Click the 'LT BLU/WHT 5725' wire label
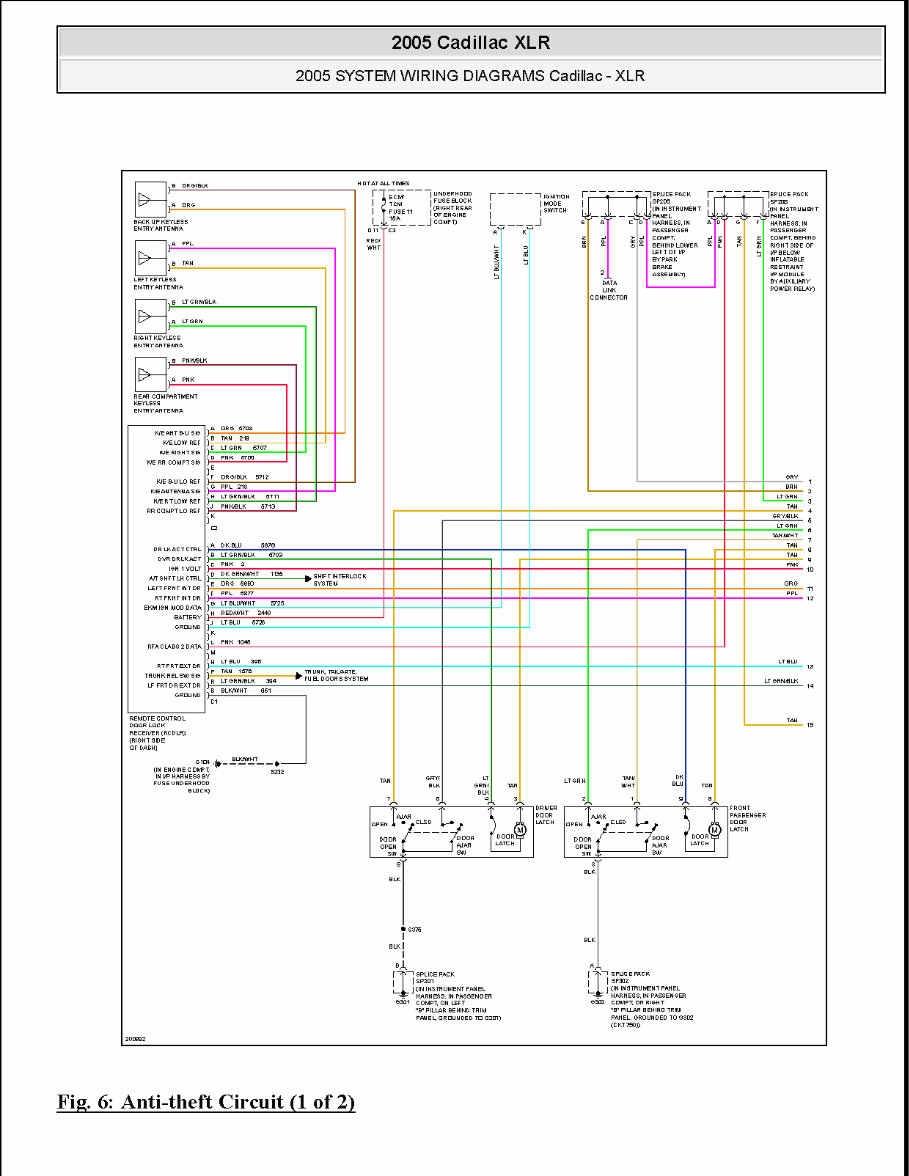The height and width of the screenshot is (1176, 909). [252, 603]
